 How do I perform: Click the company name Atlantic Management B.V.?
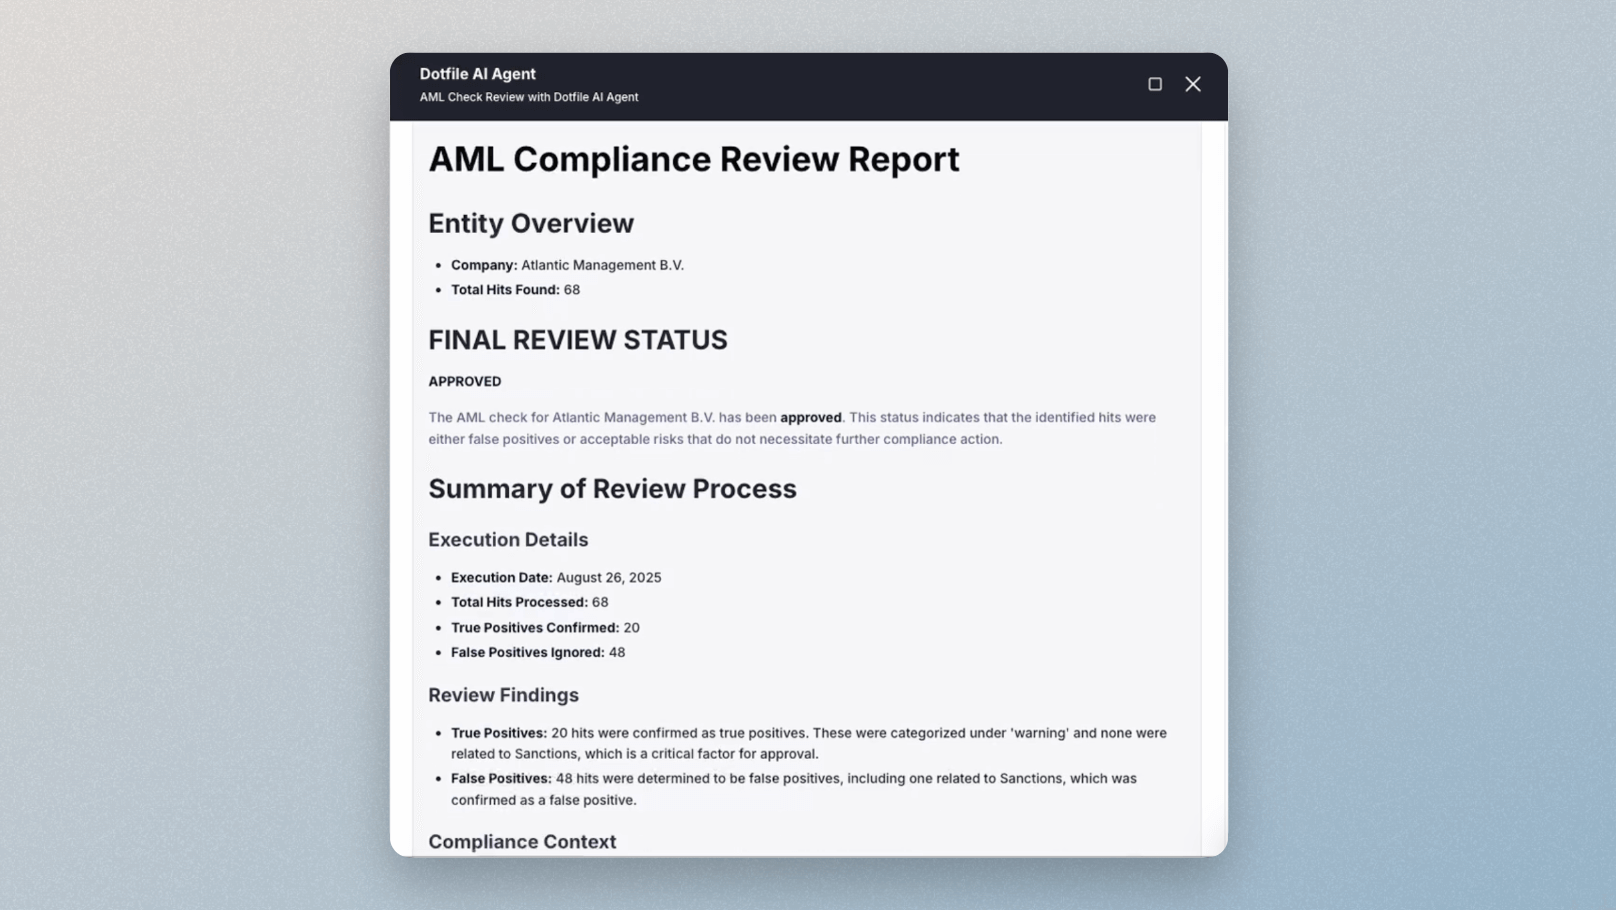pos(601,265)
